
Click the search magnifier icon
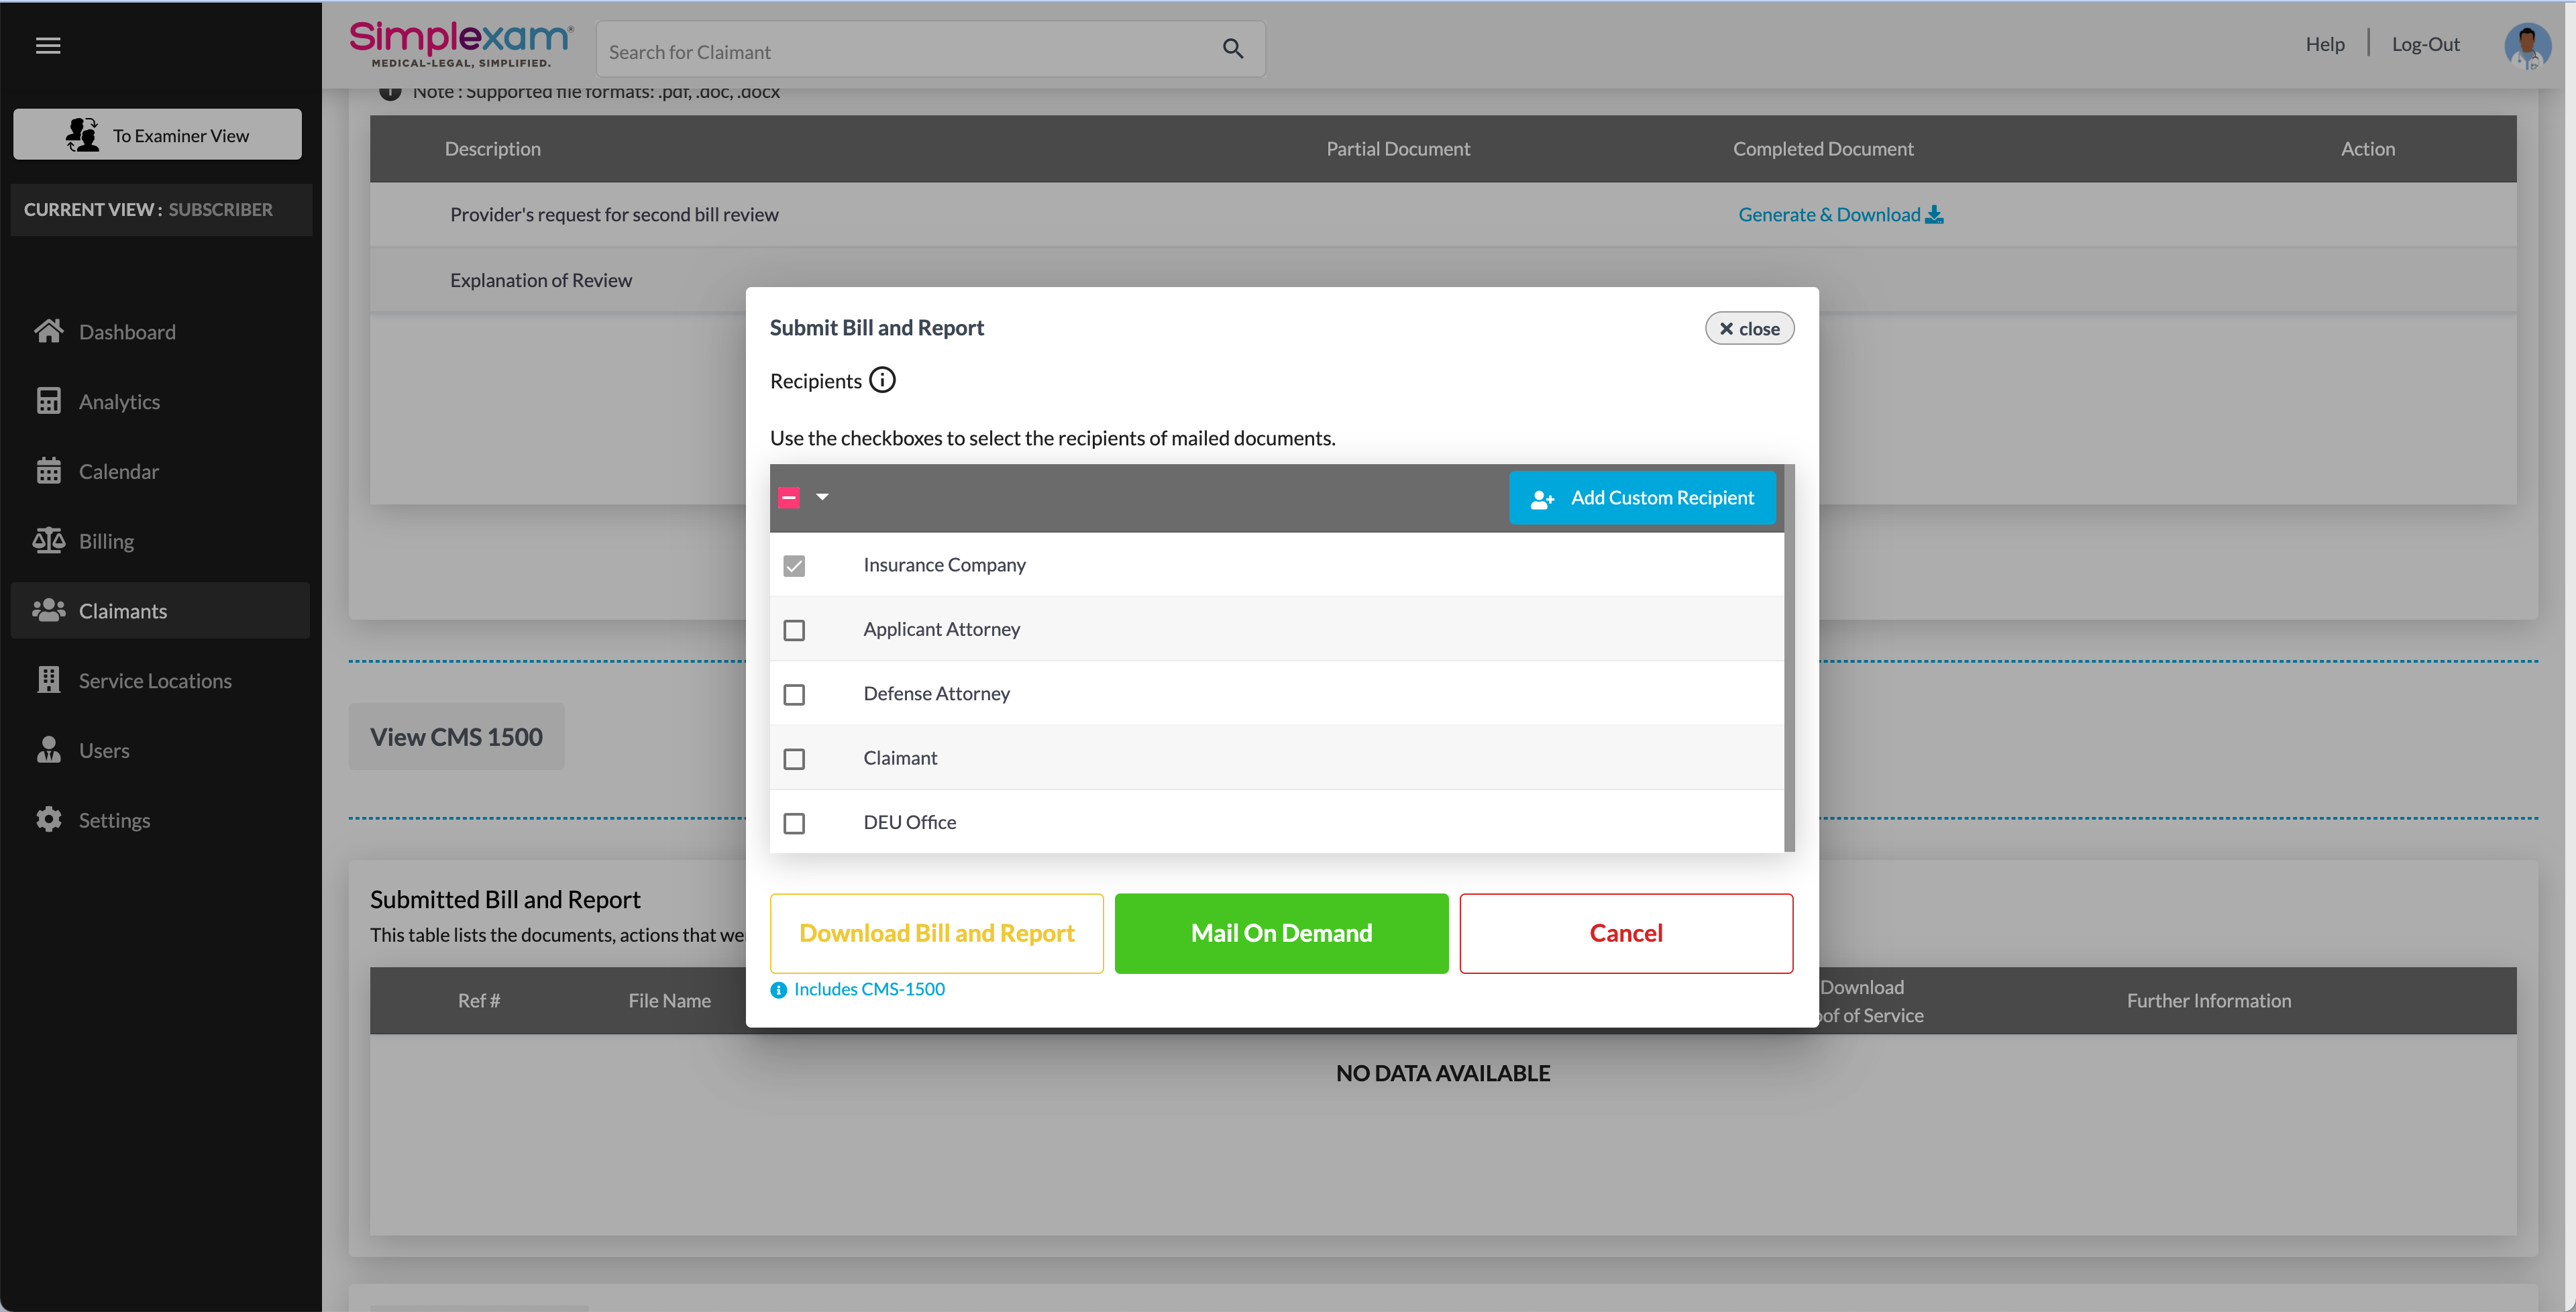click(1232, 49)
